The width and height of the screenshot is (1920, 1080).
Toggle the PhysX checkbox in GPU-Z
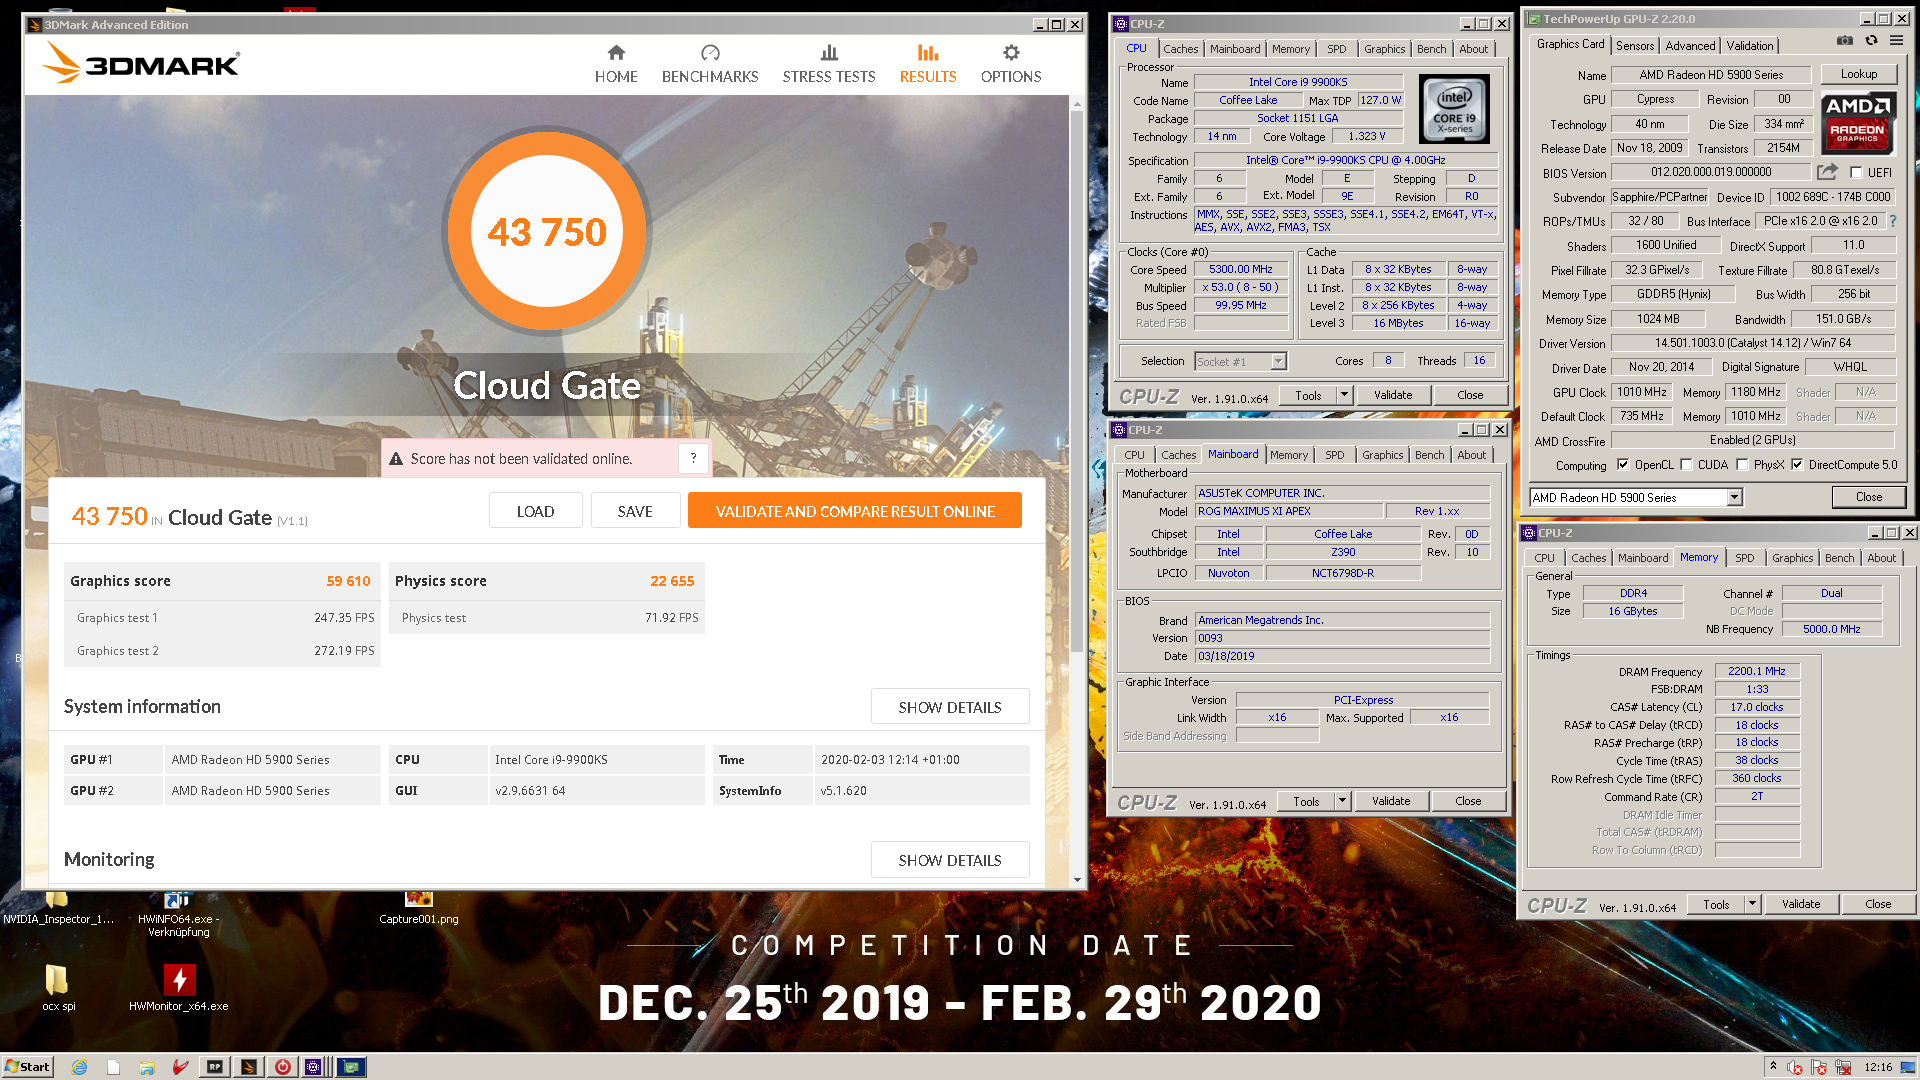[1743, 465]
